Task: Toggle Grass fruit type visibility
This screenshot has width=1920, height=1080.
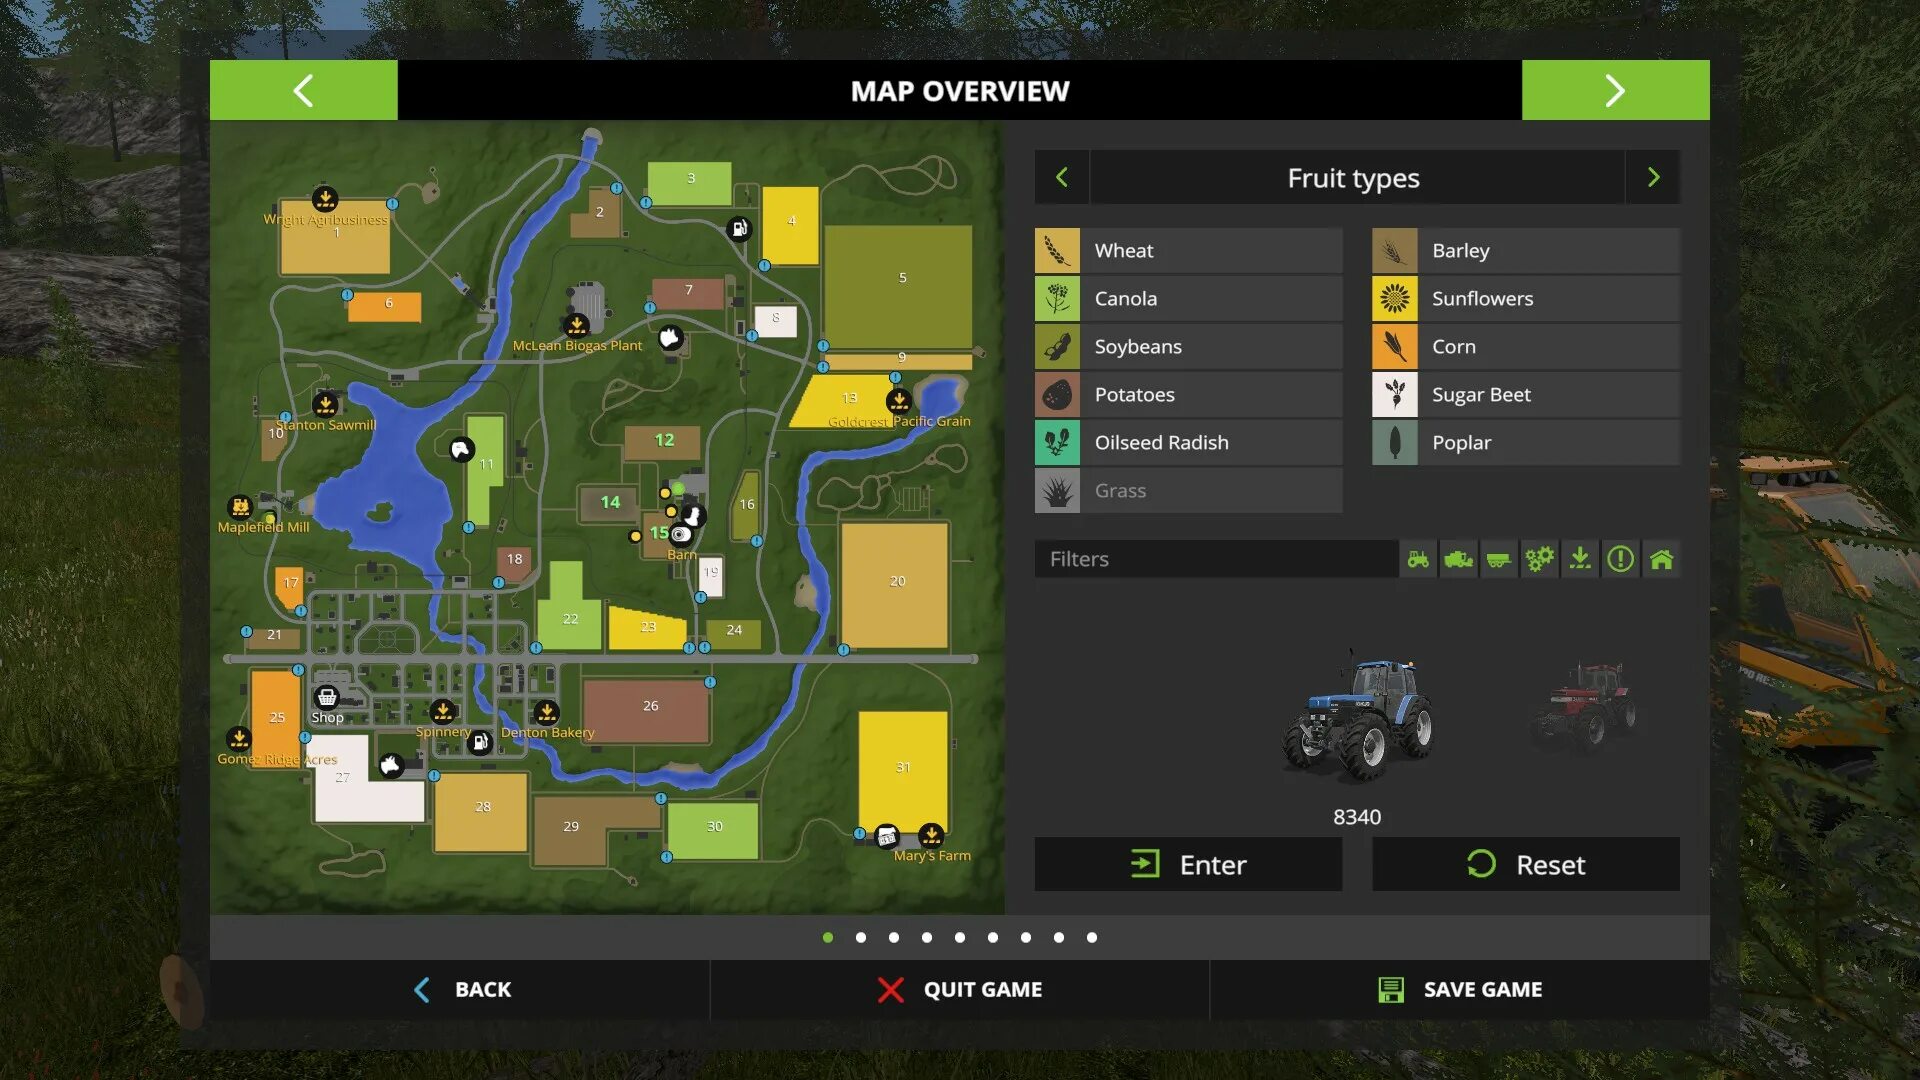Action: coord(1185,489)
